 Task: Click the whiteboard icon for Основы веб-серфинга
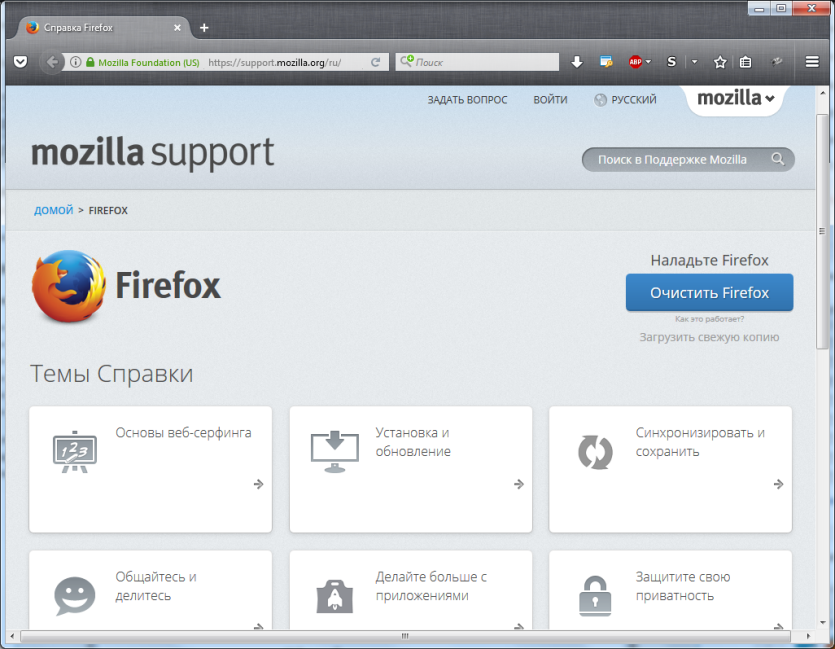click(75, 451)
